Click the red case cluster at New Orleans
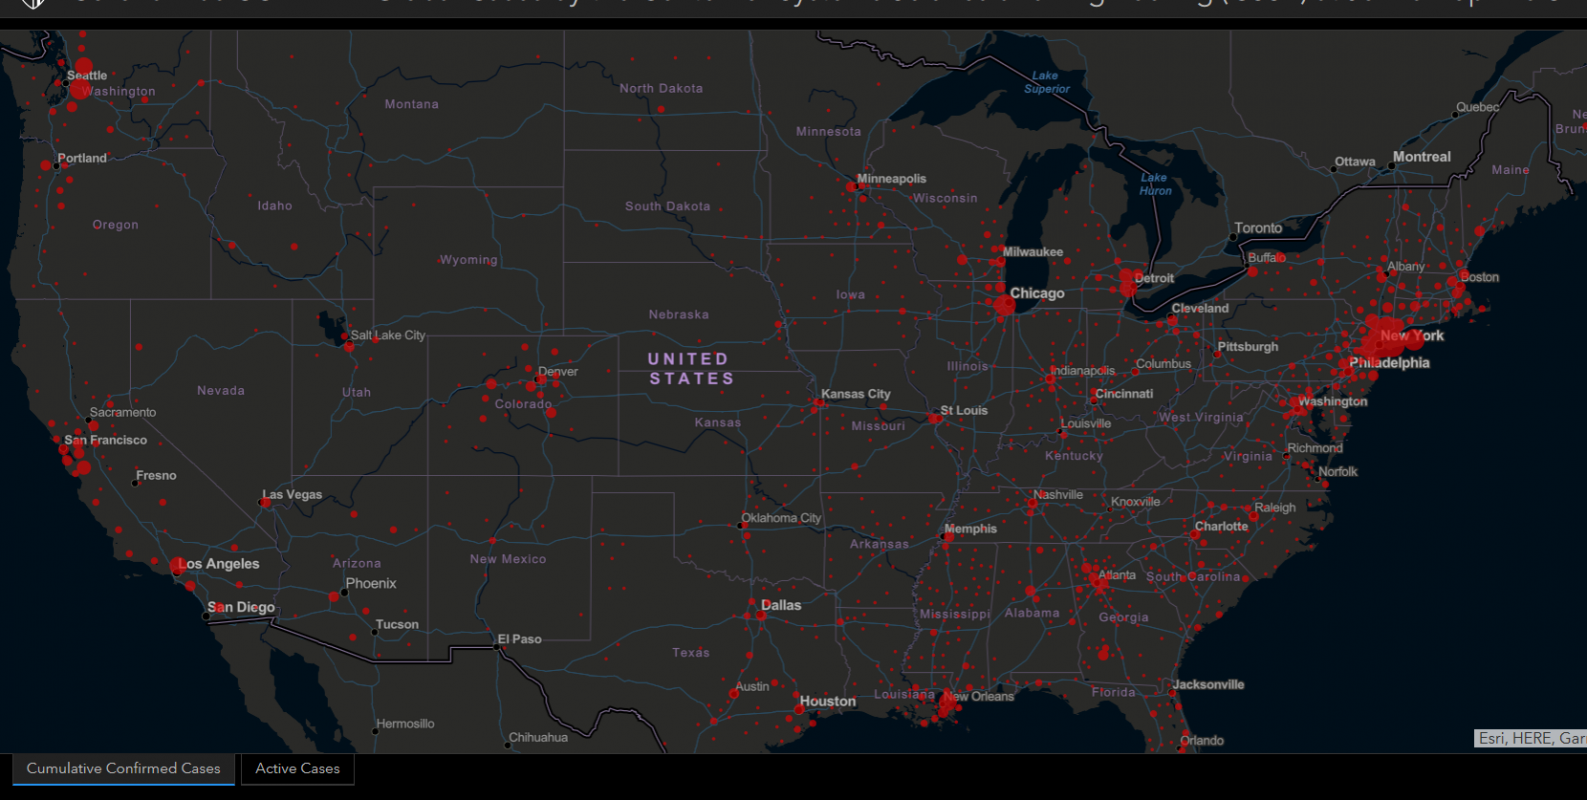Screen dimensions: 1587x800 (946, 706)
